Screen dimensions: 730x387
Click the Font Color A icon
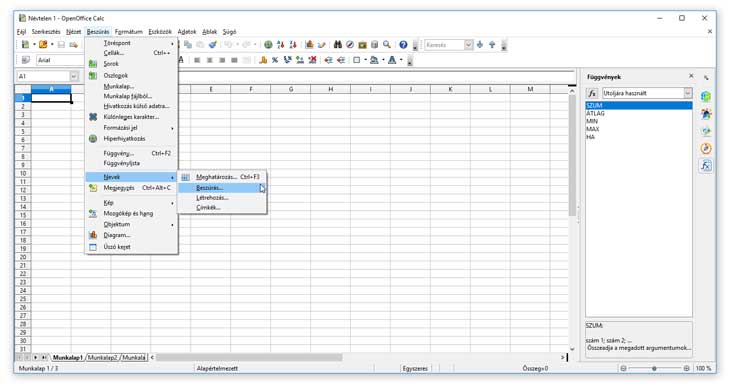tap(392, 60)
